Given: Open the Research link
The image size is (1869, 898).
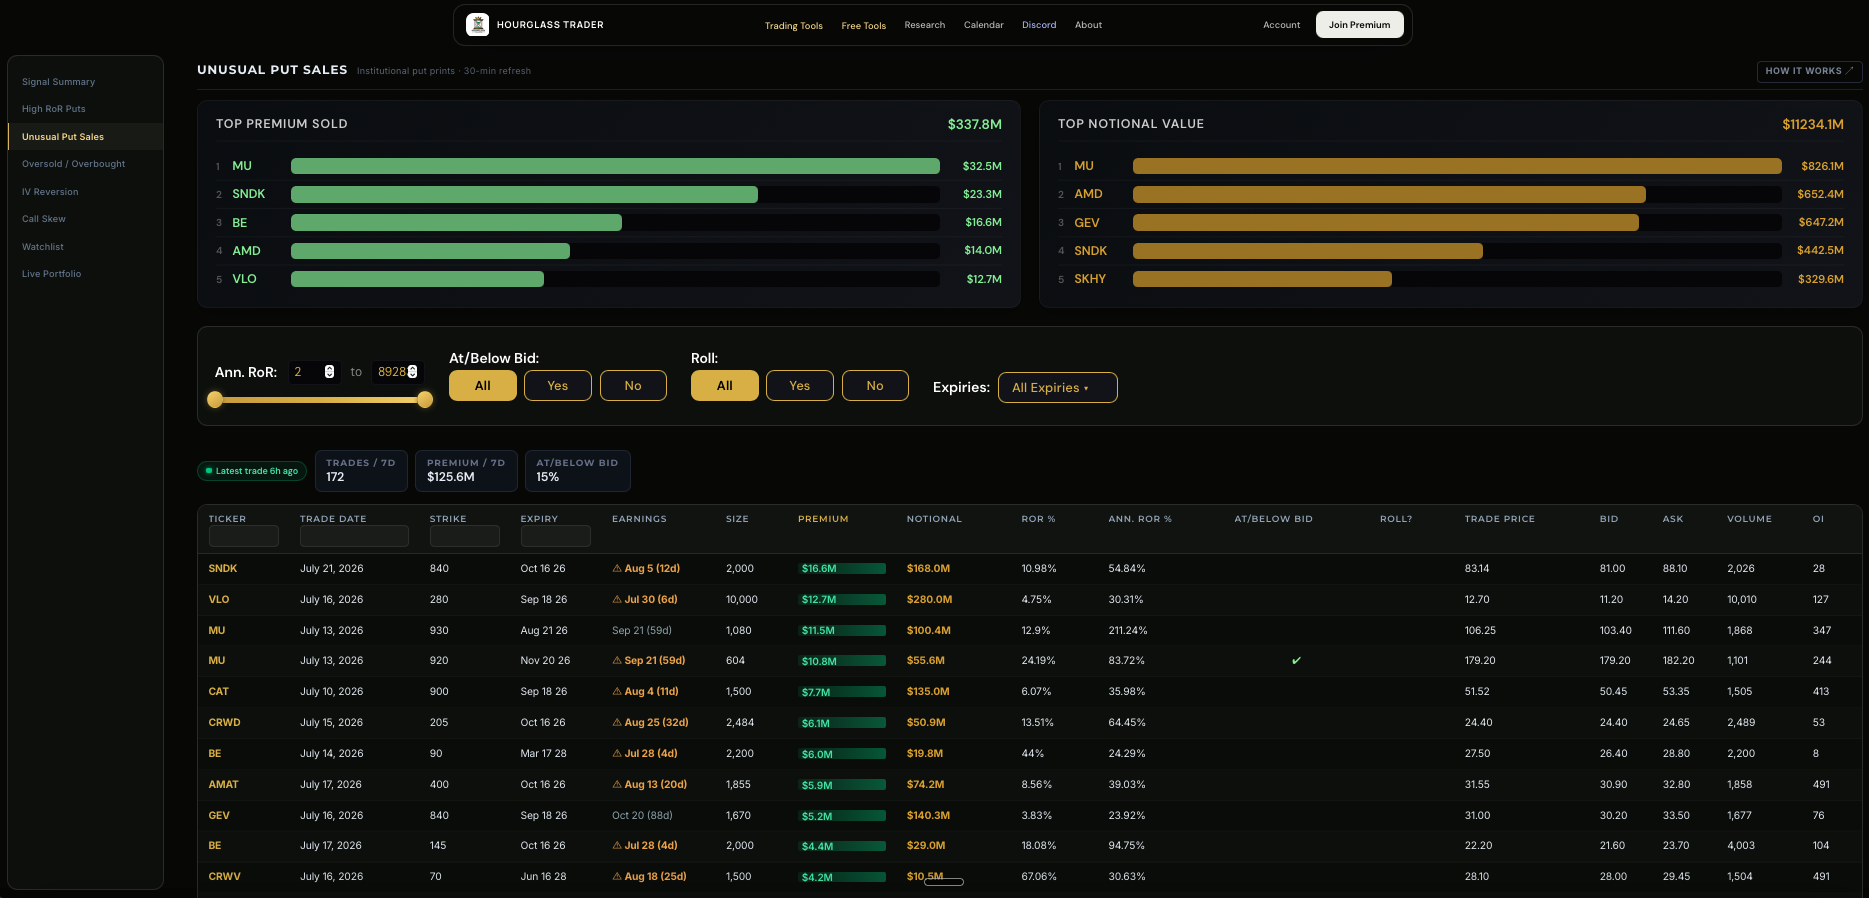Looking at the screenshot, I should pos(925,25).
